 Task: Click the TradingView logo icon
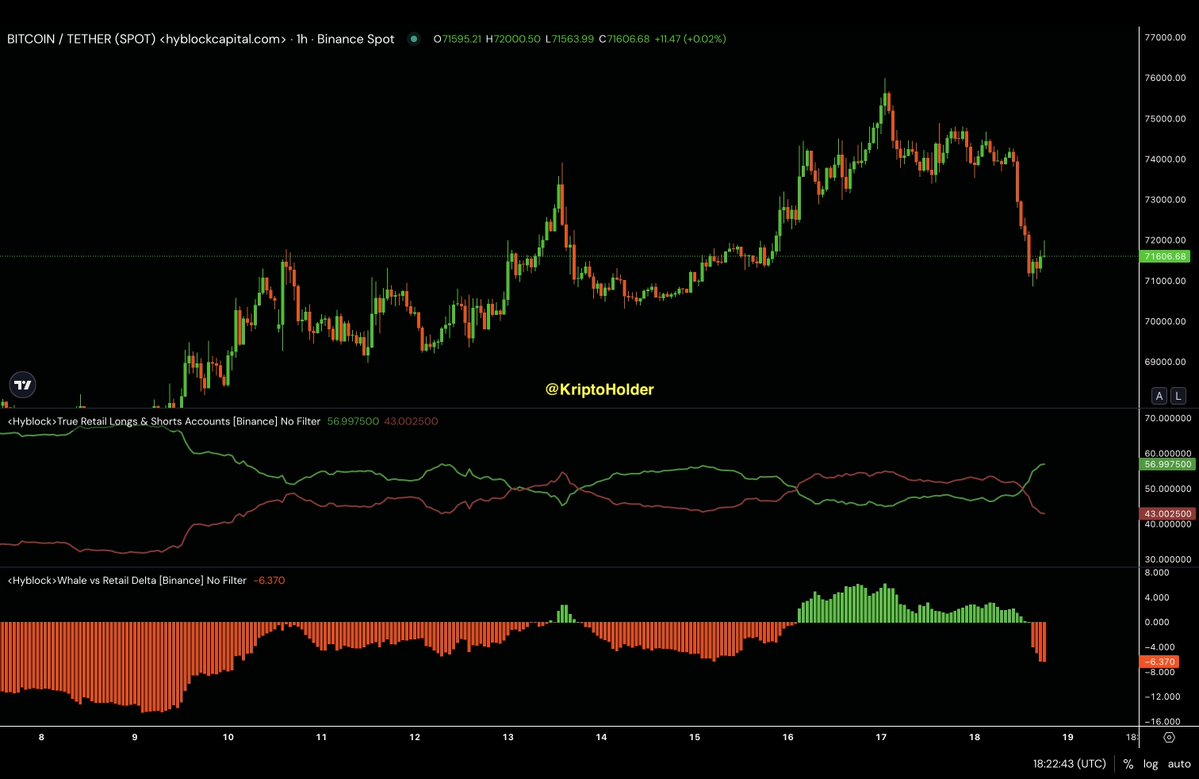[x=23, y=385]
